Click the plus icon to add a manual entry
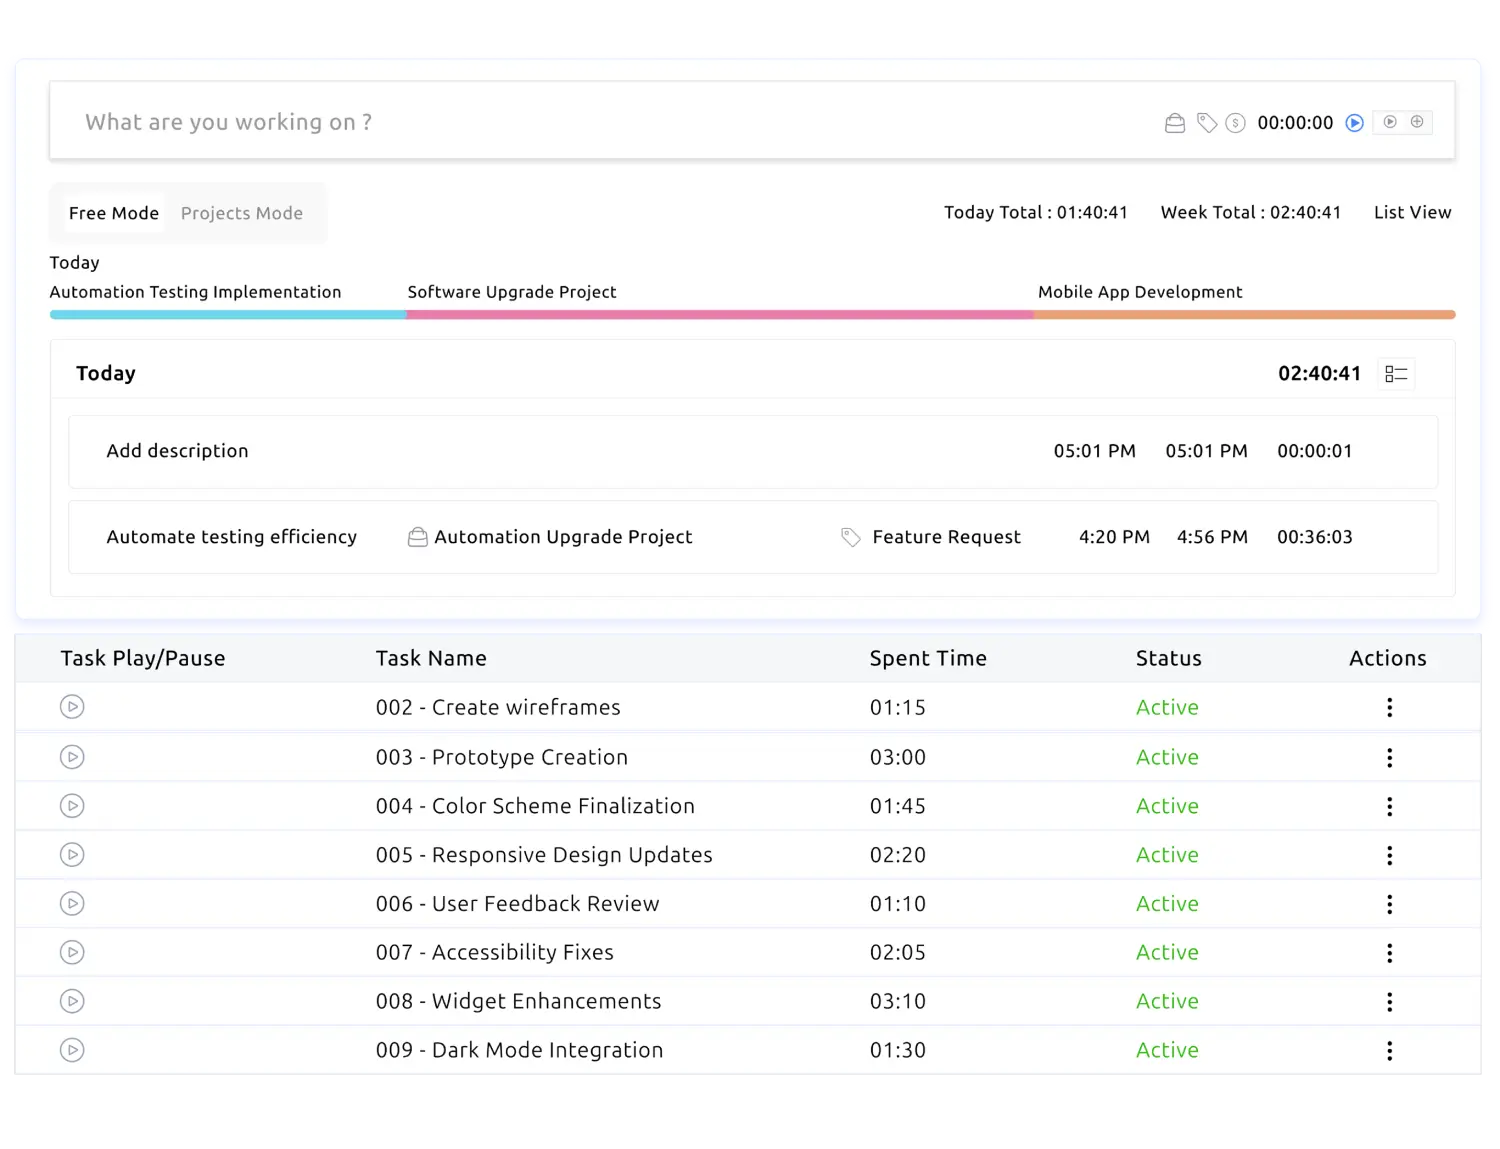1500x1149 pixels. click(1417, 121)
